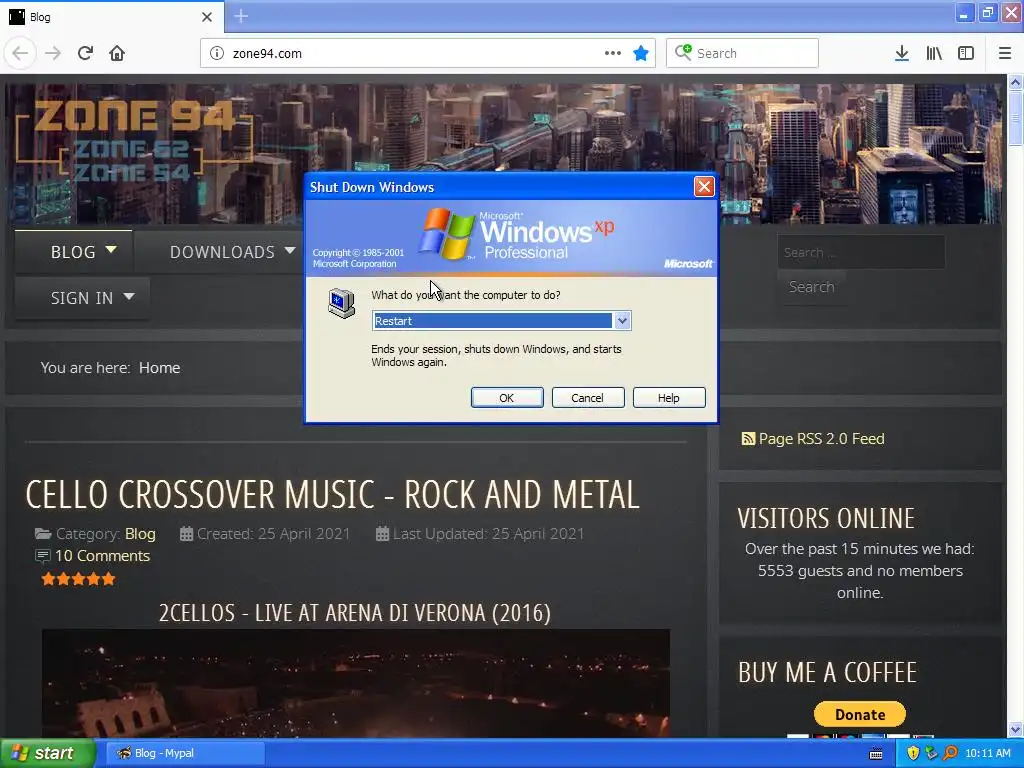Click the site Search text box
This screenshot has height=768, width=1024.
click(861, 252)
